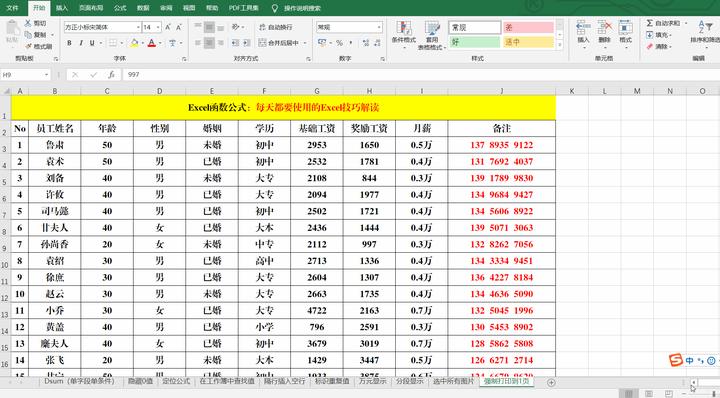Select the Format Painter (格式刷) brush
Image resolution: width=720 pixels, height=398 pixels.
28,46
